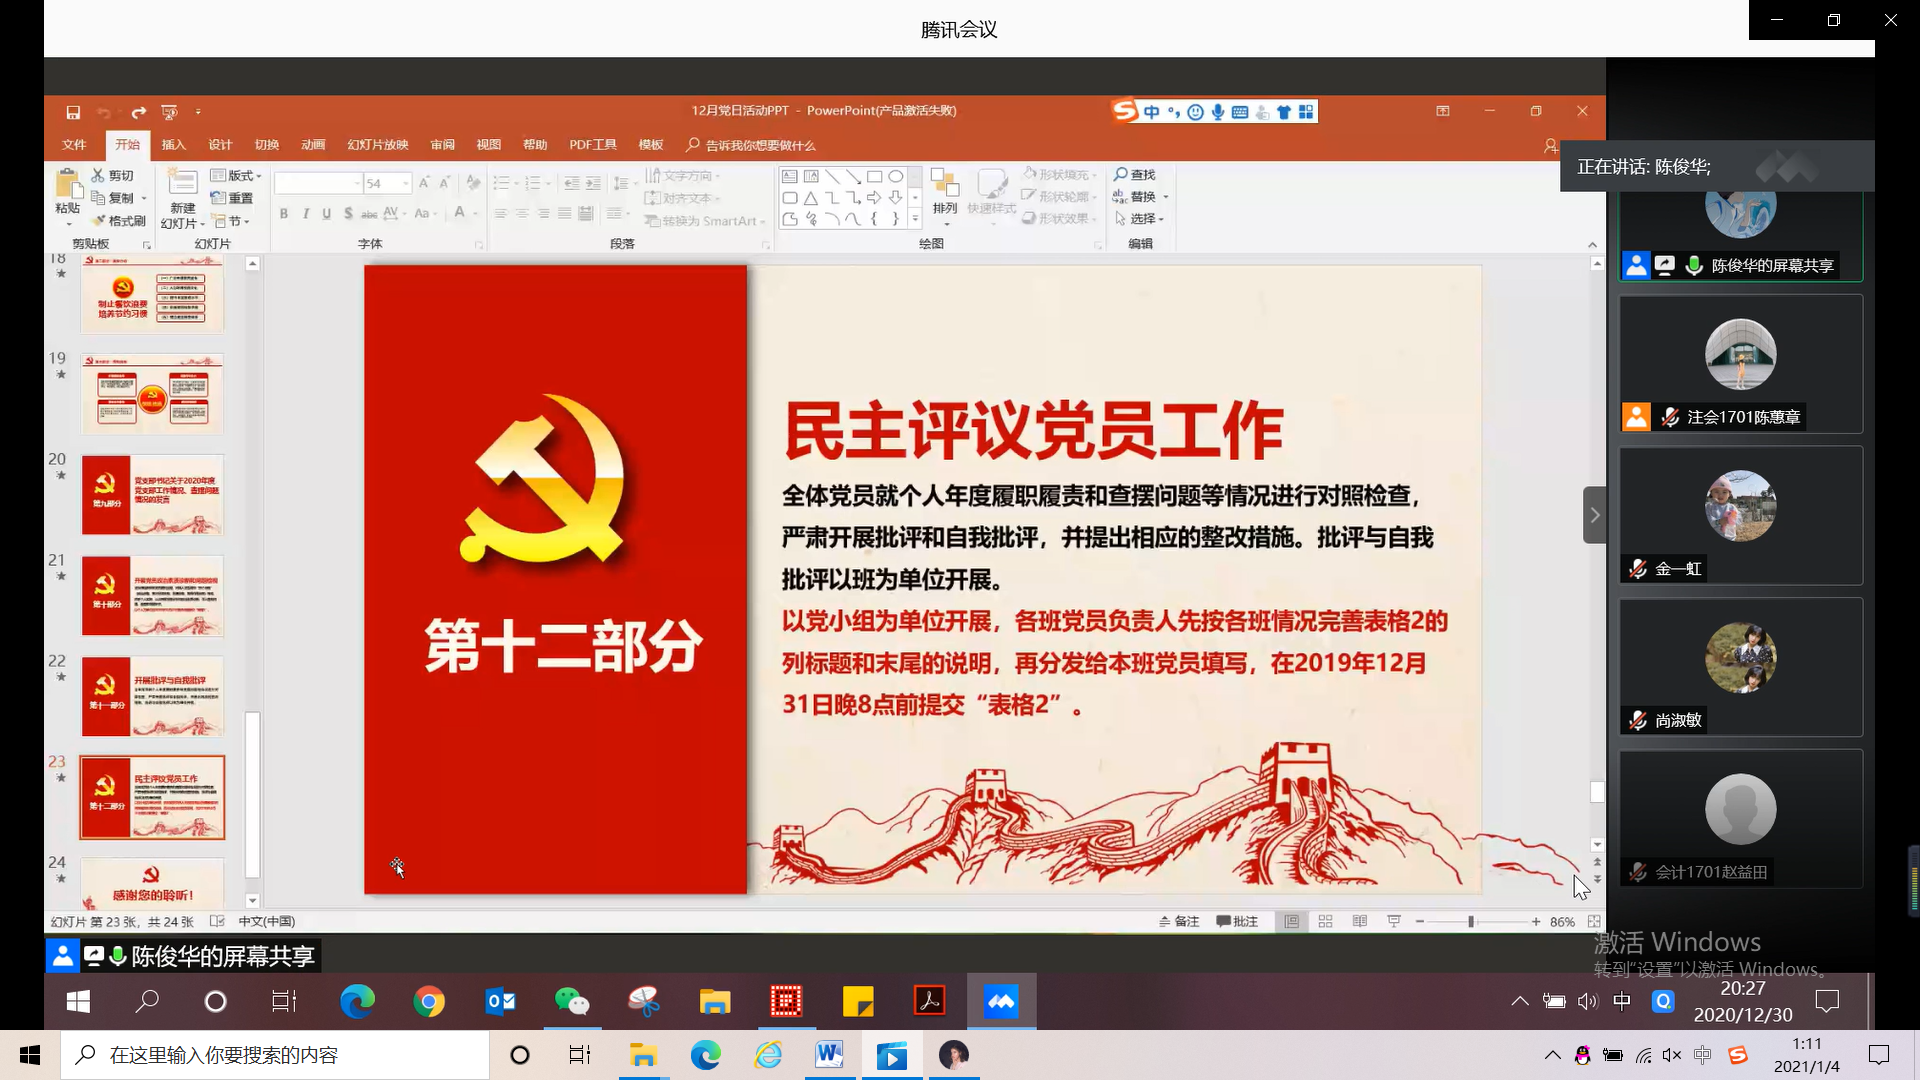
Task: Toggle the Comments (批注) pane
Action: [1237, 922]
